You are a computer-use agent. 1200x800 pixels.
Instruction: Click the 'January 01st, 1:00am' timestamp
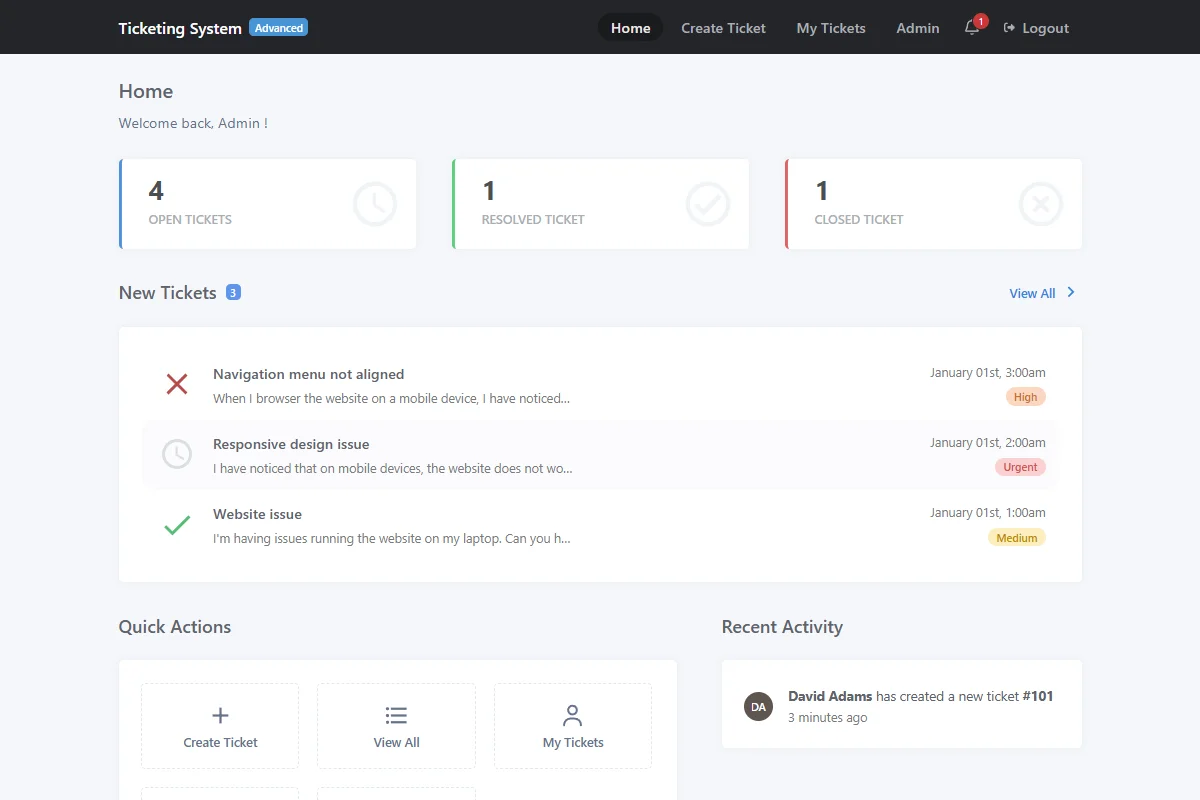pos(988,512)
